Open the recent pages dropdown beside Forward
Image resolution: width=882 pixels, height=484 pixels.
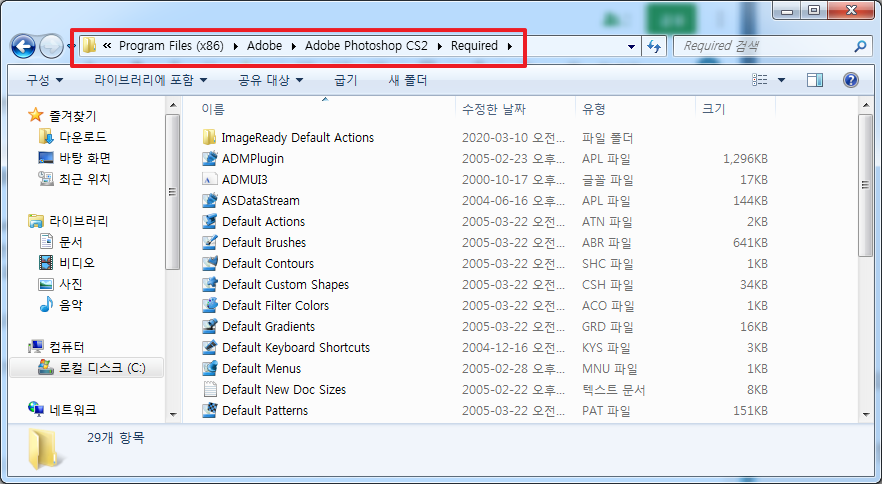(70, 46)
